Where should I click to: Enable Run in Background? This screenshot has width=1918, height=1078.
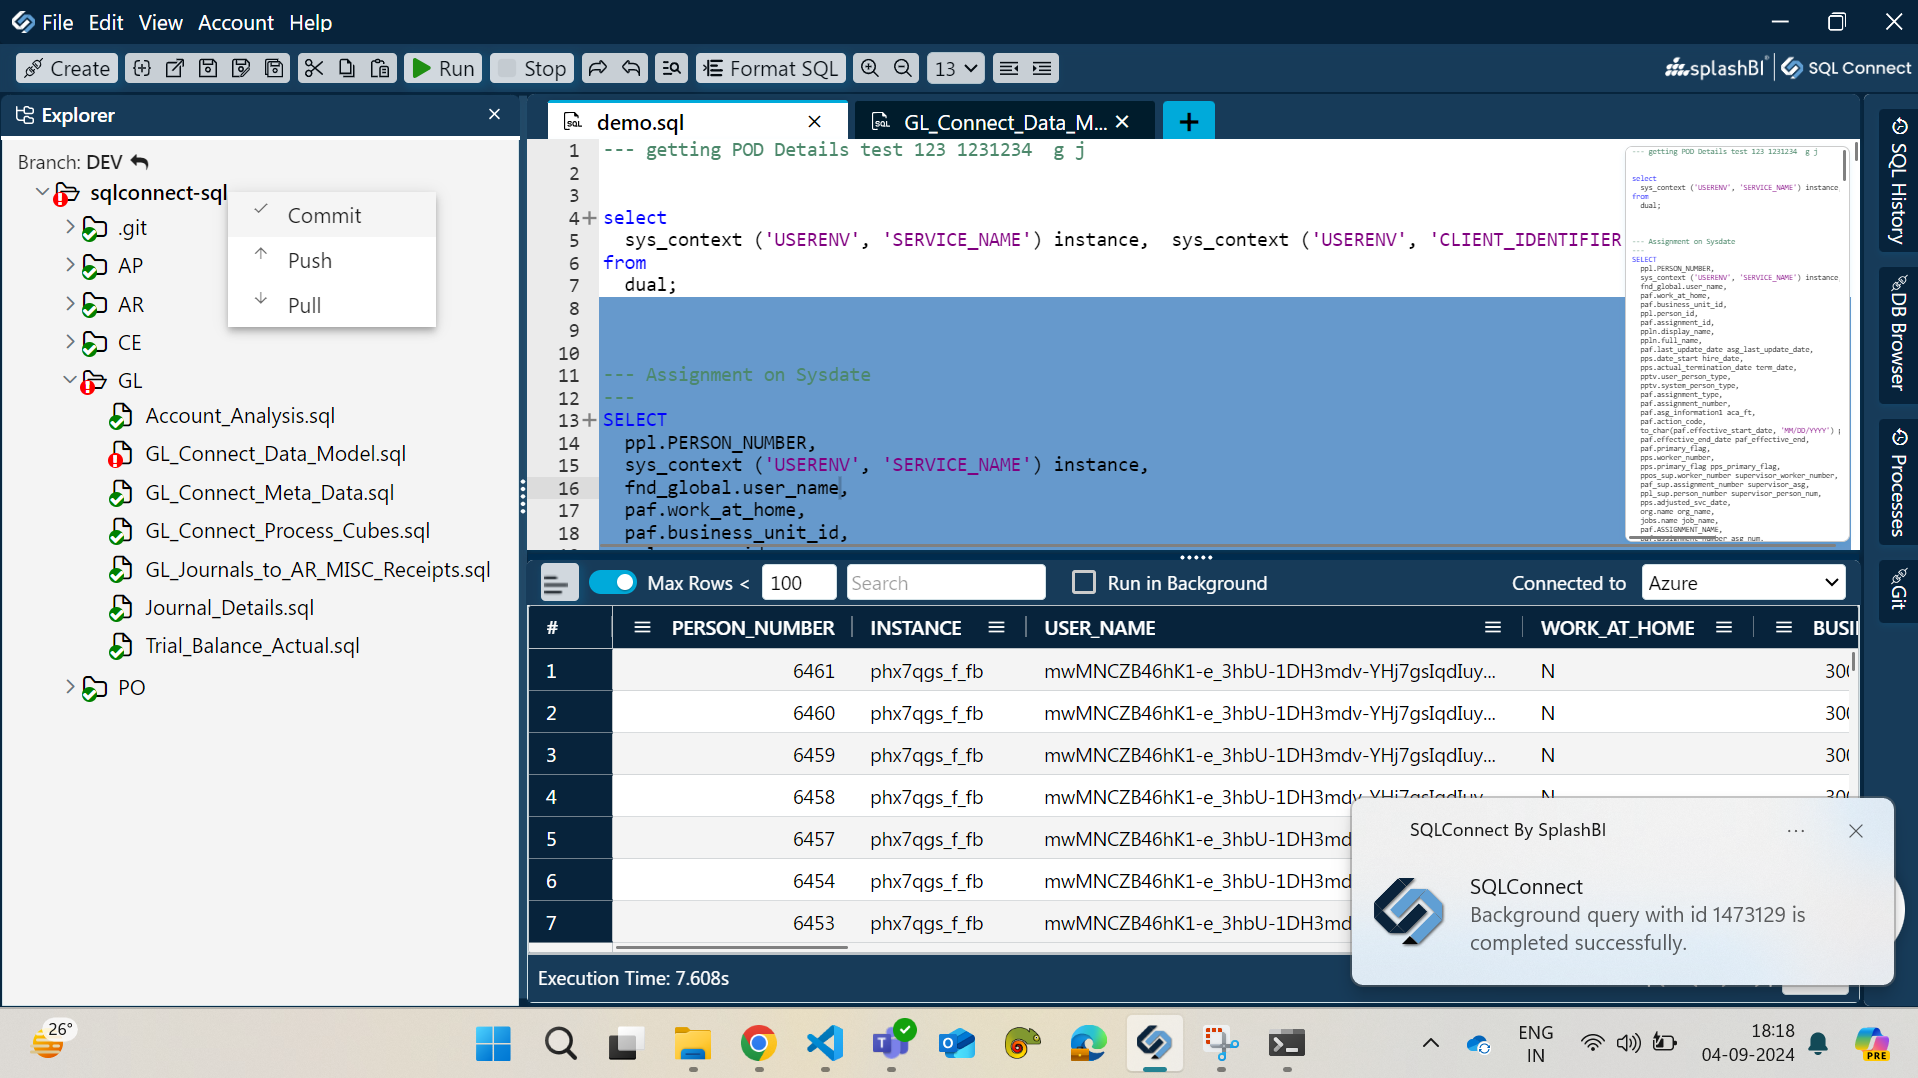click(x=1084, y=581)
